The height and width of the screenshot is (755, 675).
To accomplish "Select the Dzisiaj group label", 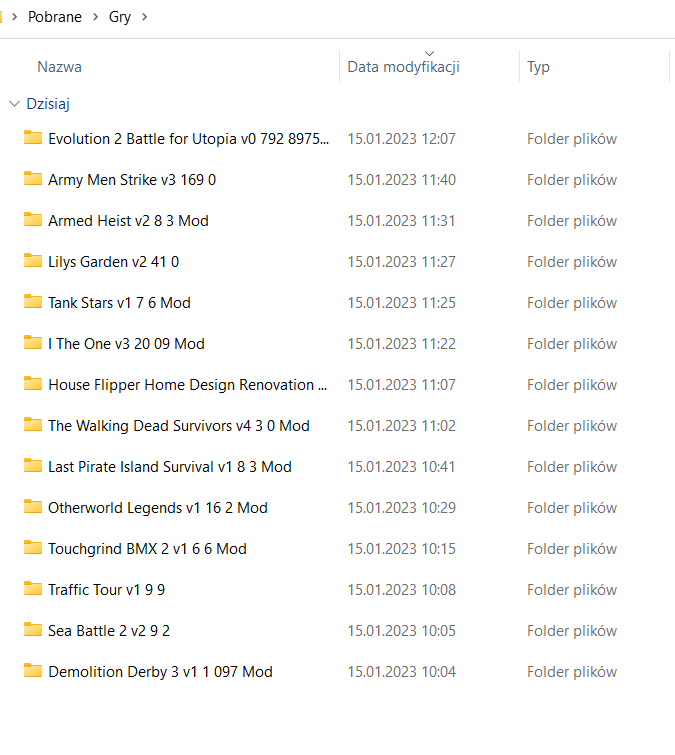I will (48, 104).
